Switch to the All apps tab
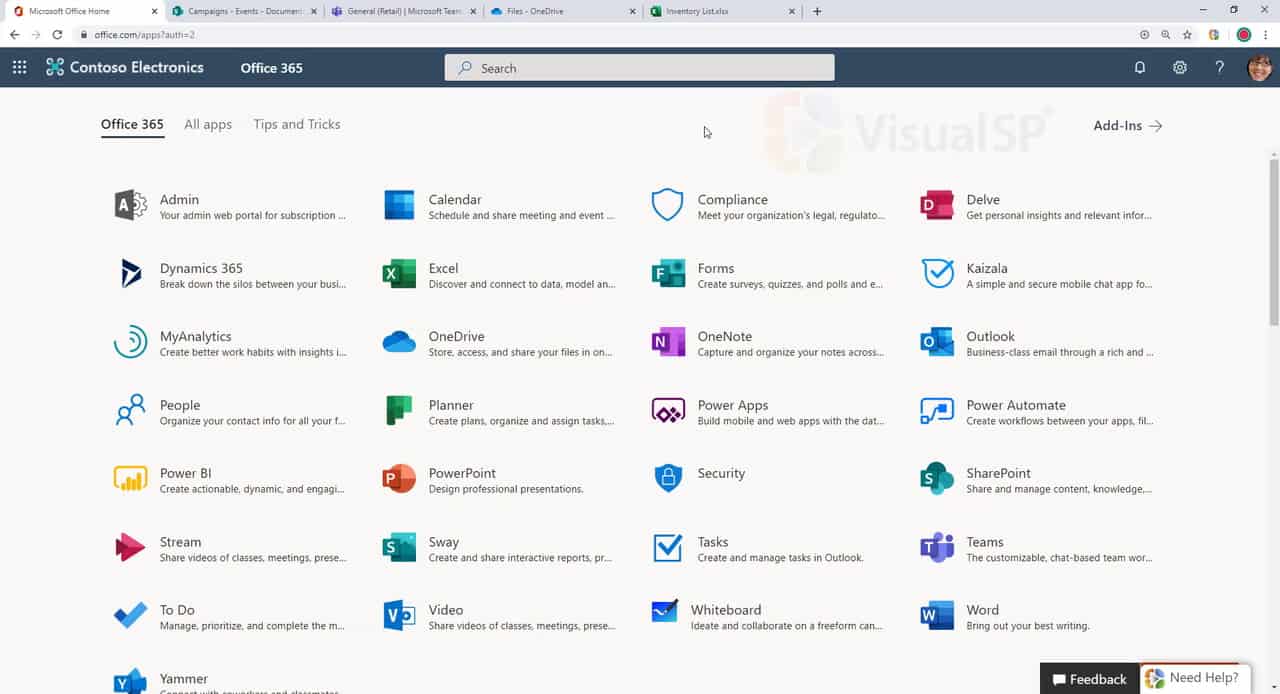1280x694 pixels. click(208, 125)
